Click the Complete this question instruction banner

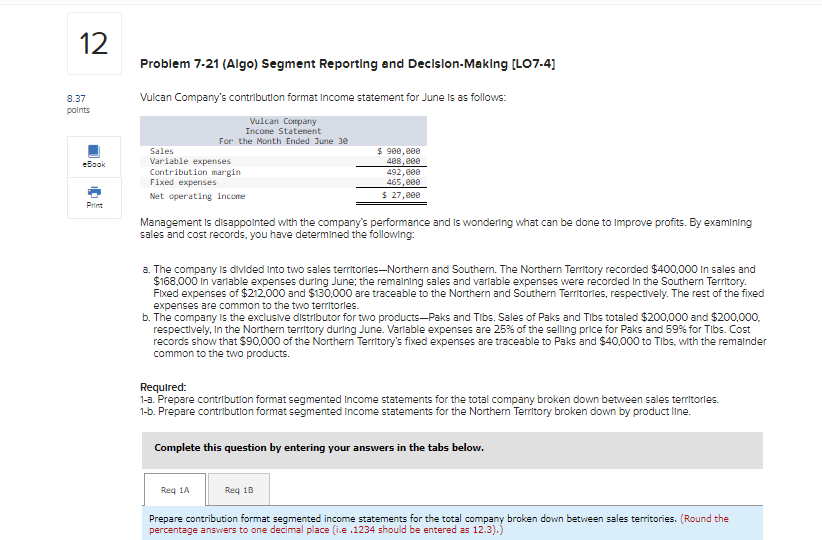point(452,450)
